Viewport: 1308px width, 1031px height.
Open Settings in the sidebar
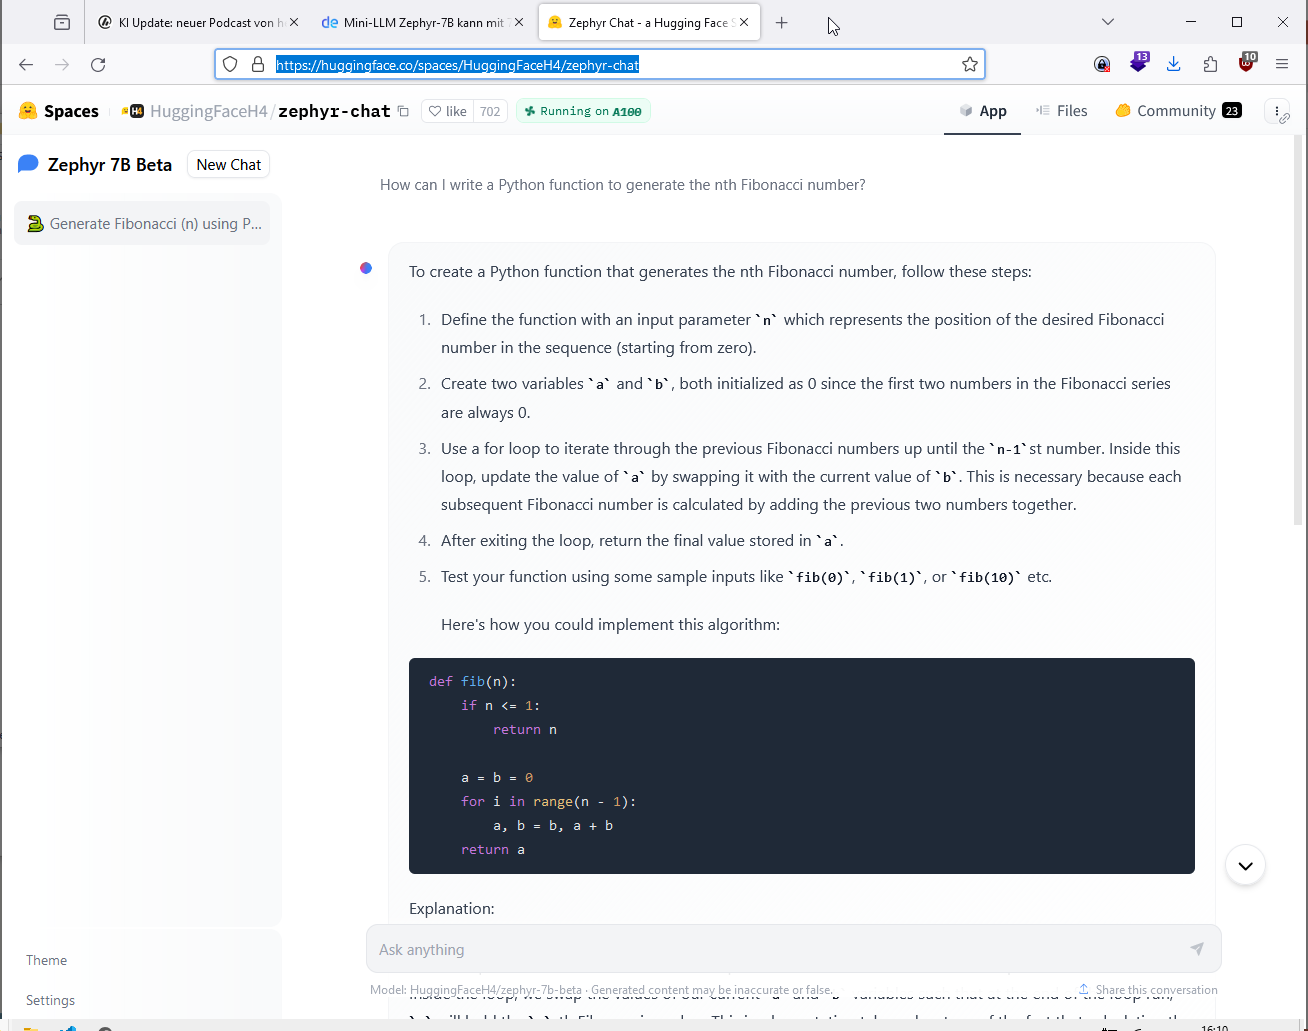click(50, 1000)
